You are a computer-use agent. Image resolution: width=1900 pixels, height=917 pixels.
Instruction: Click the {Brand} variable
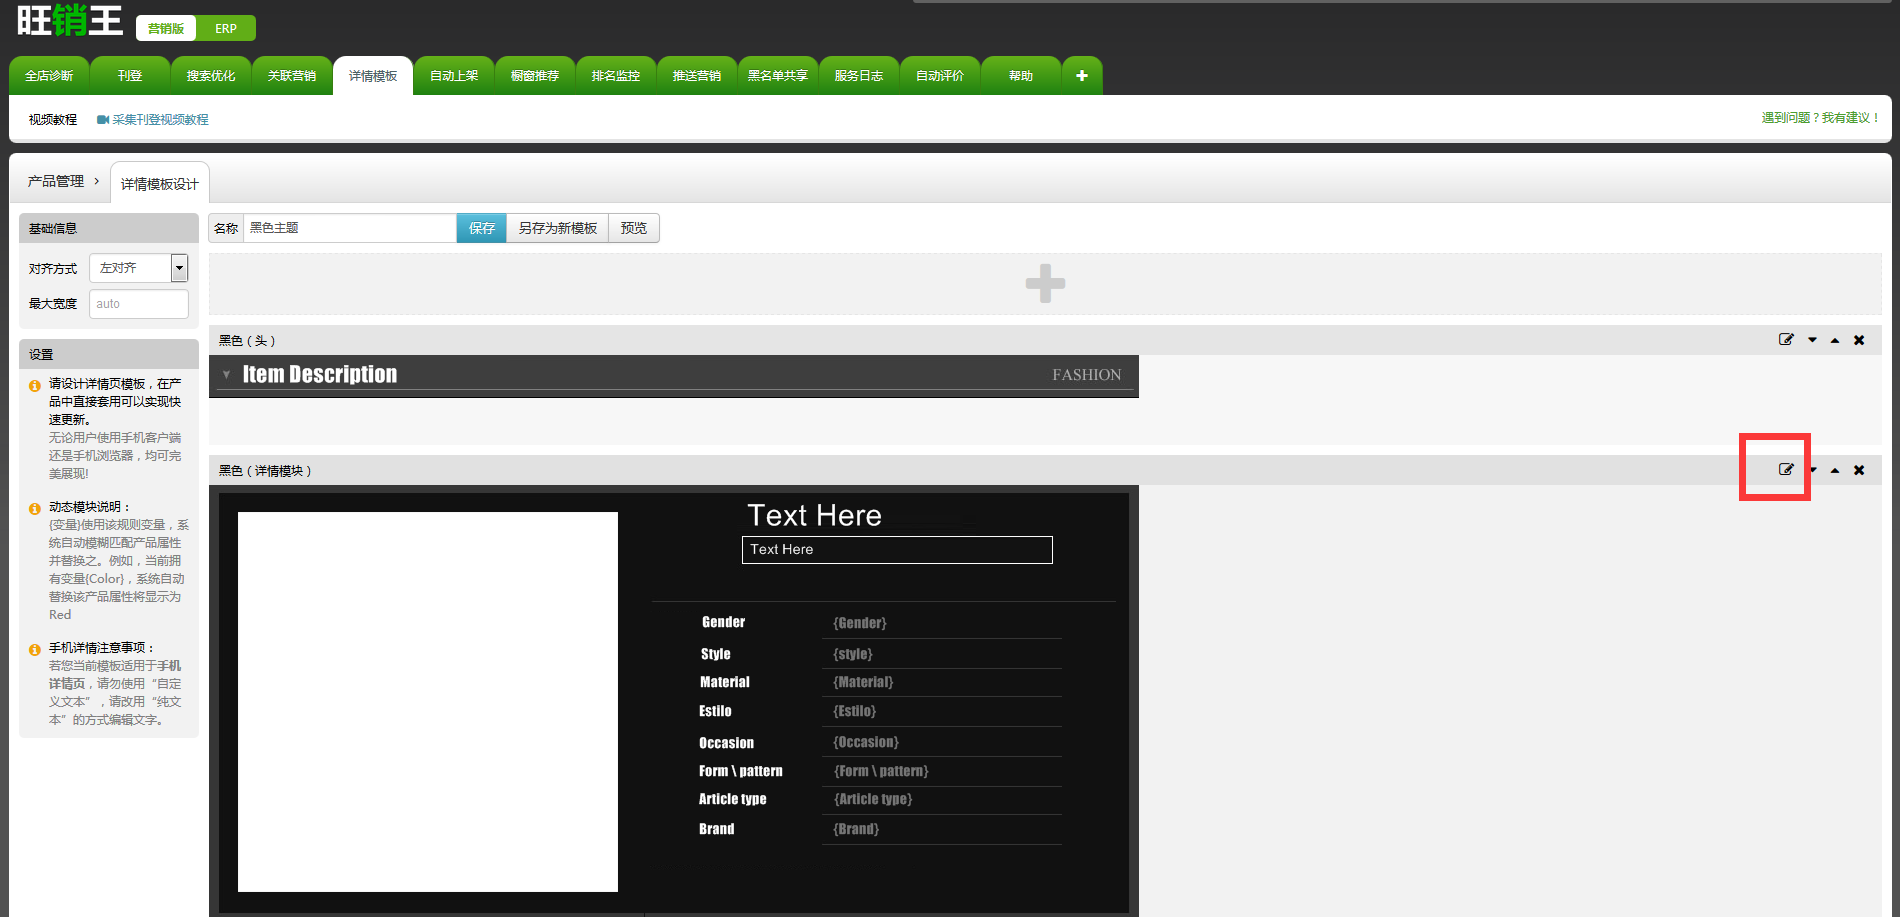(856, 829)
